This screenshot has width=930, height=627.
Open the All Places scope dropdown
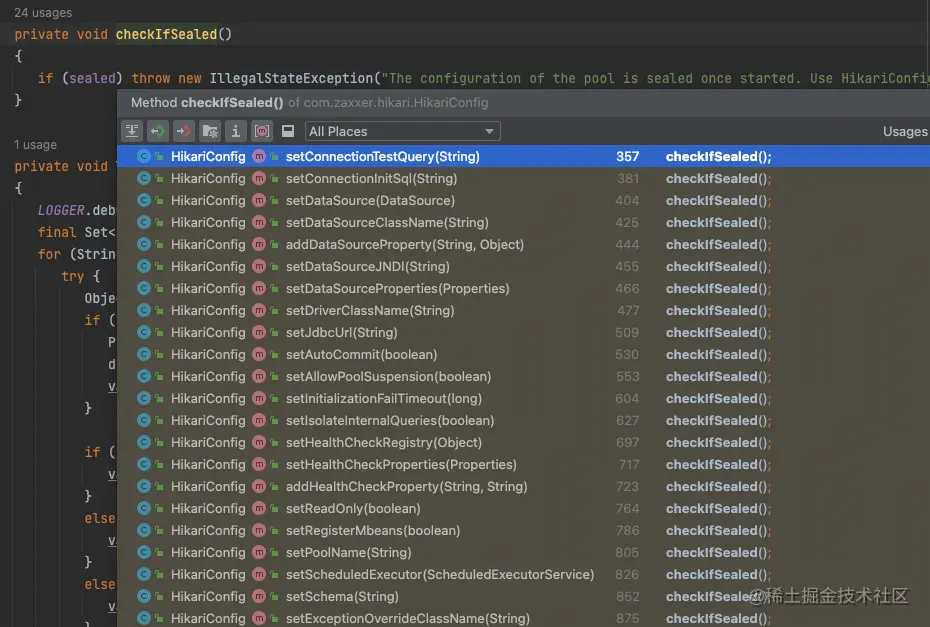402,131
